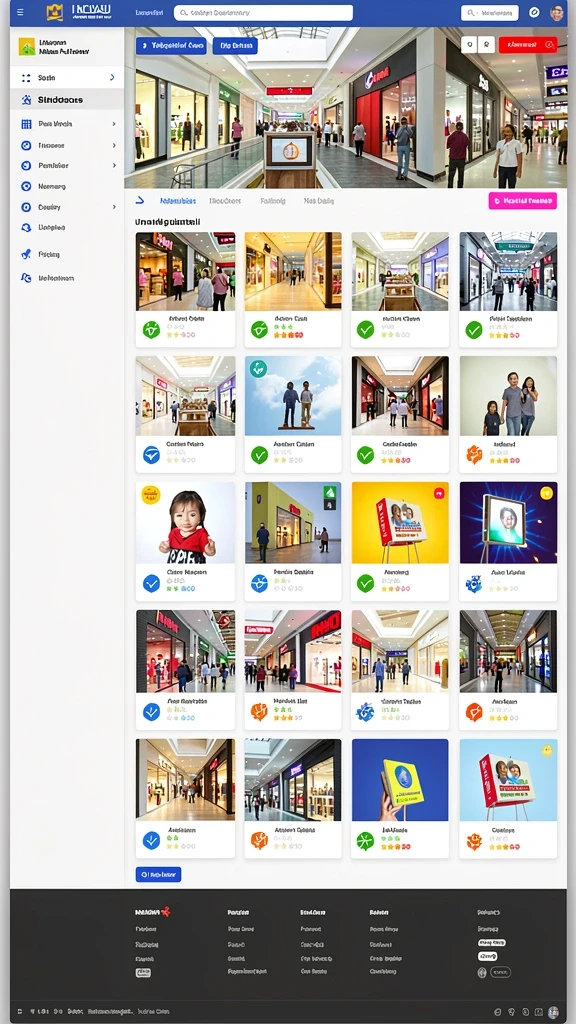
Task: Switch to the last tab in the tab row
Action: pyautogui.click(x=319, y=201)
